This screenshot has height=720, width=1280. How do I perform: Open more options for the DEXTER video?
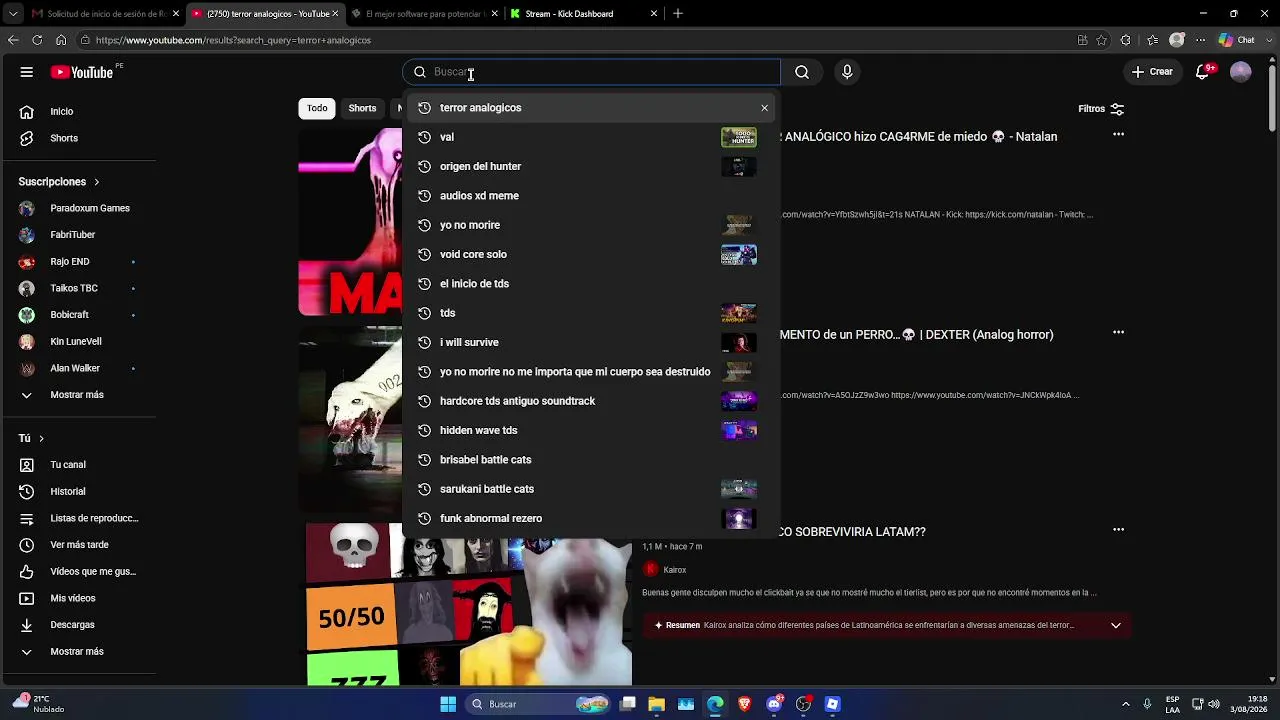point(1118,332)
